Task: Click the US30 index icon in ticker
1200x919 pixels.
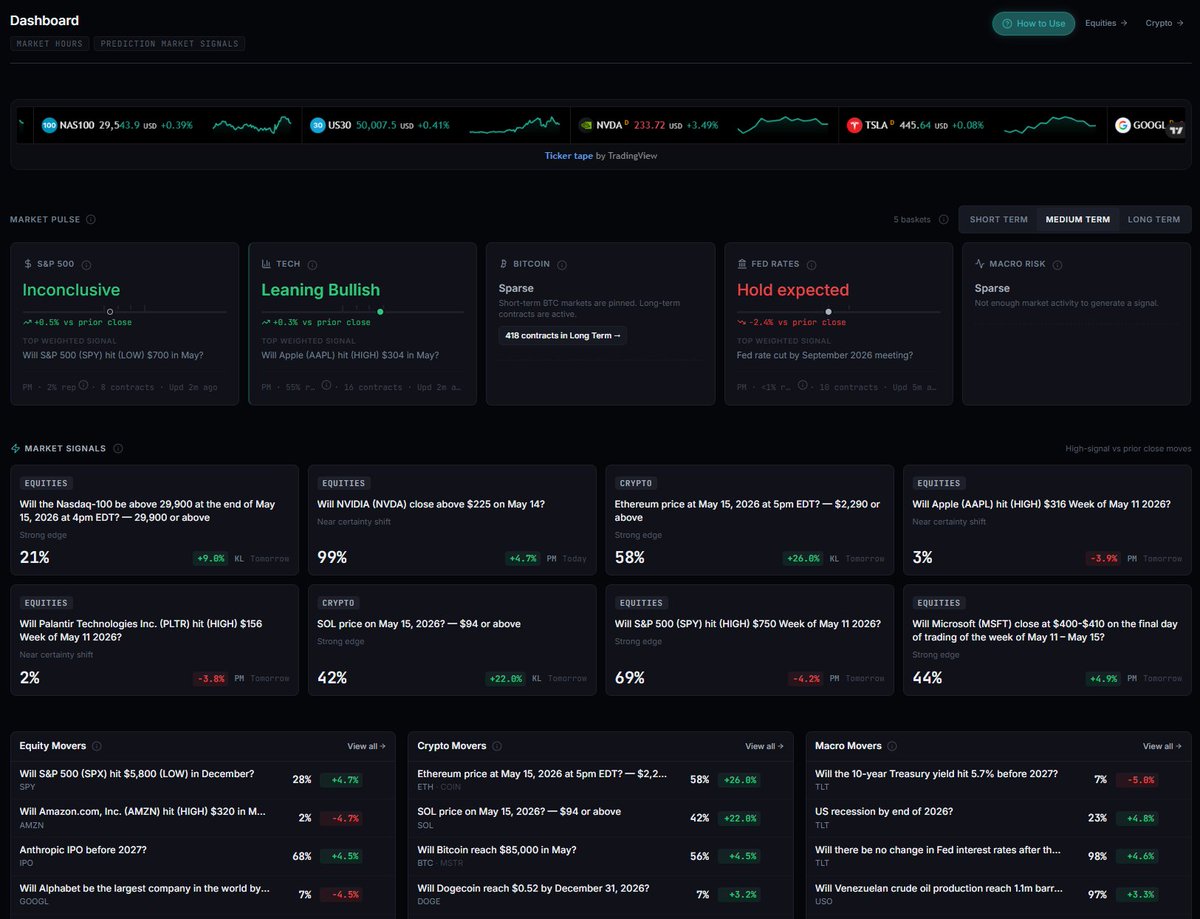Action: click(x=318, y=125)
